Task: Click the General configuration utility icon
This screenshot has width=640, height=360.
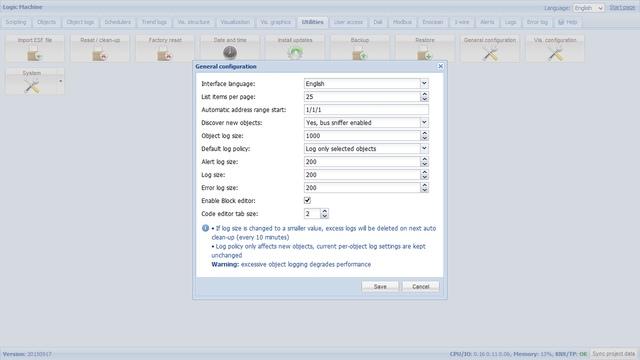Action: click(490, 48)
